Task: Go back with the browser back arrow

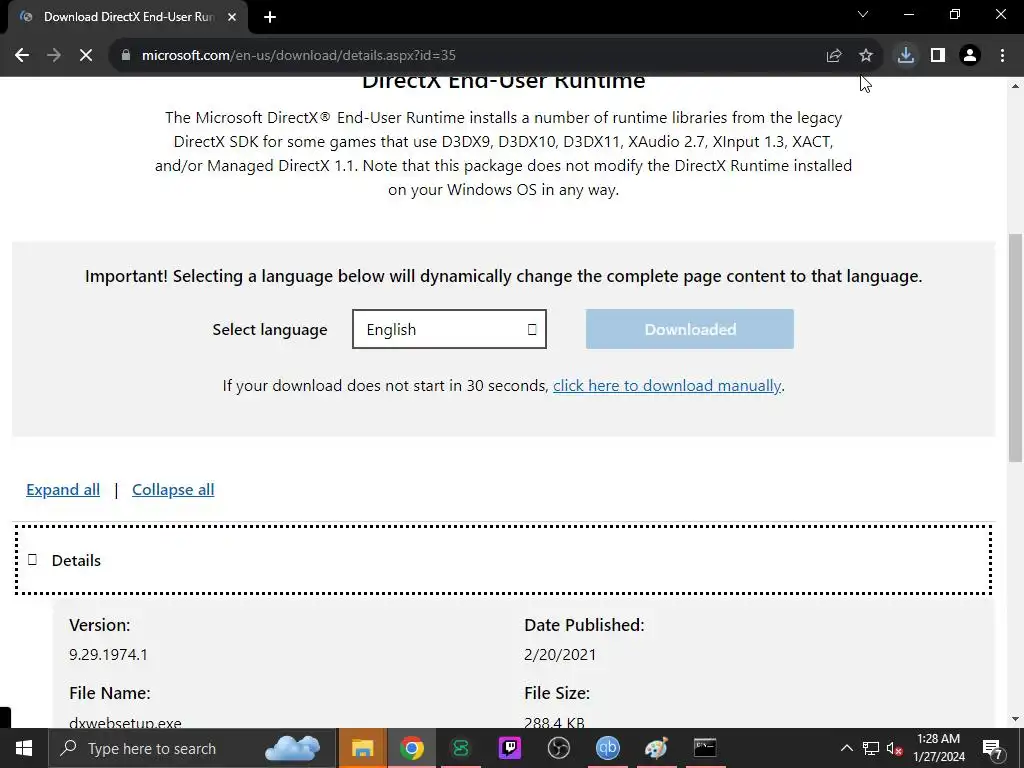Action: tap(22, 56)
